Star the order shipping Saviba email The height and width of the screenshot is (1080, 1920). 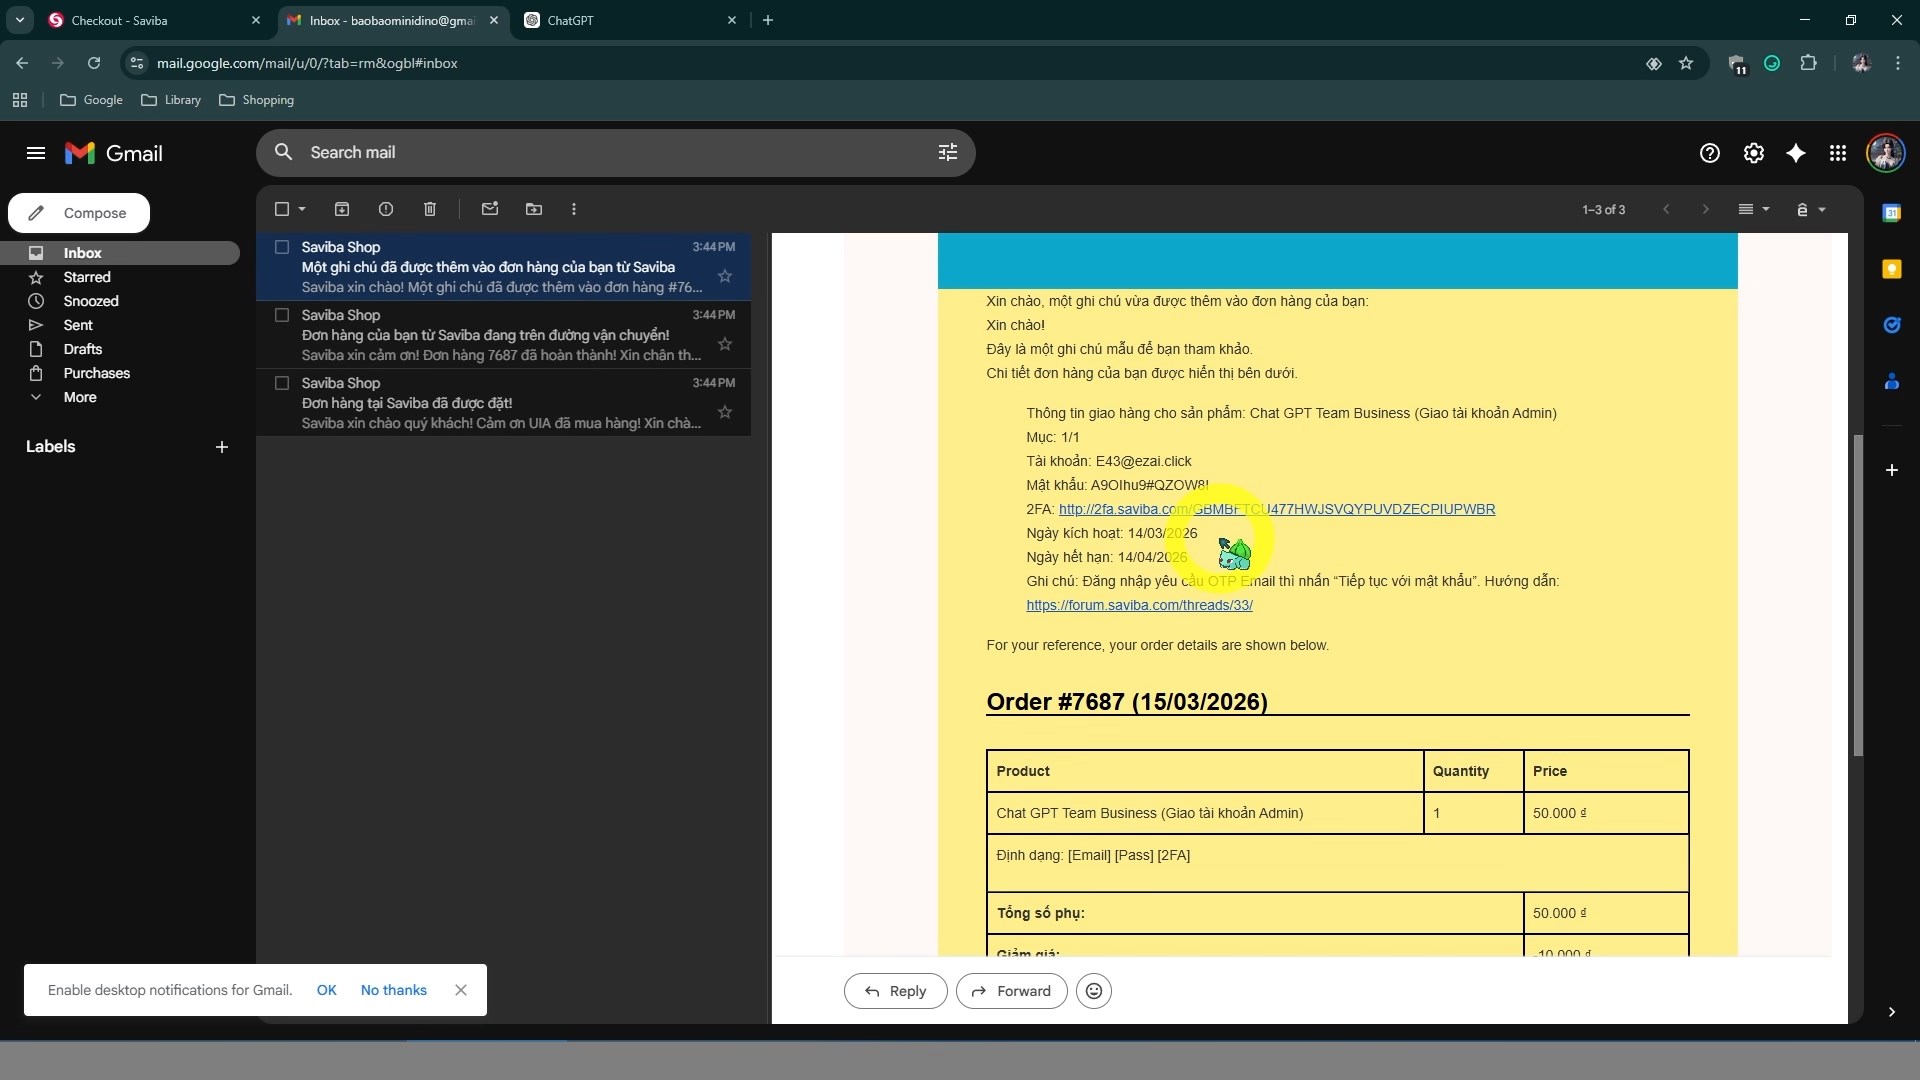[x=725, y=344]
